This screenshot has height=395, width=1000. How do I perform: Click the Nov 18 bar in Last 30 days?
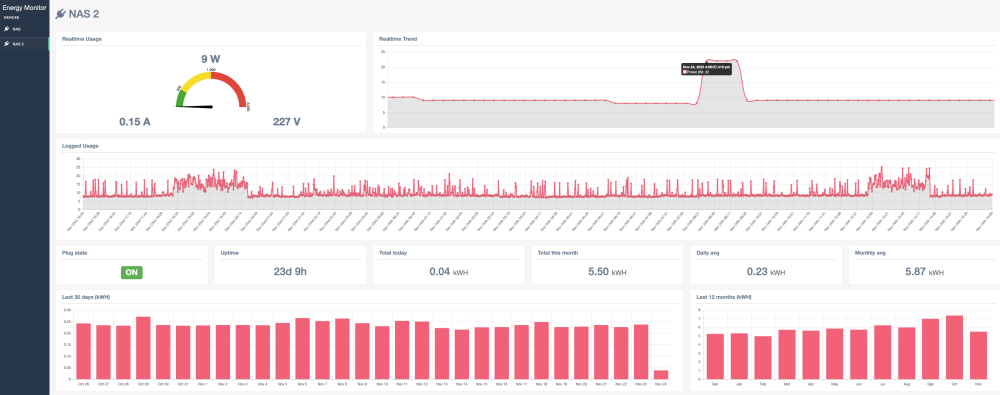[541, 350]
